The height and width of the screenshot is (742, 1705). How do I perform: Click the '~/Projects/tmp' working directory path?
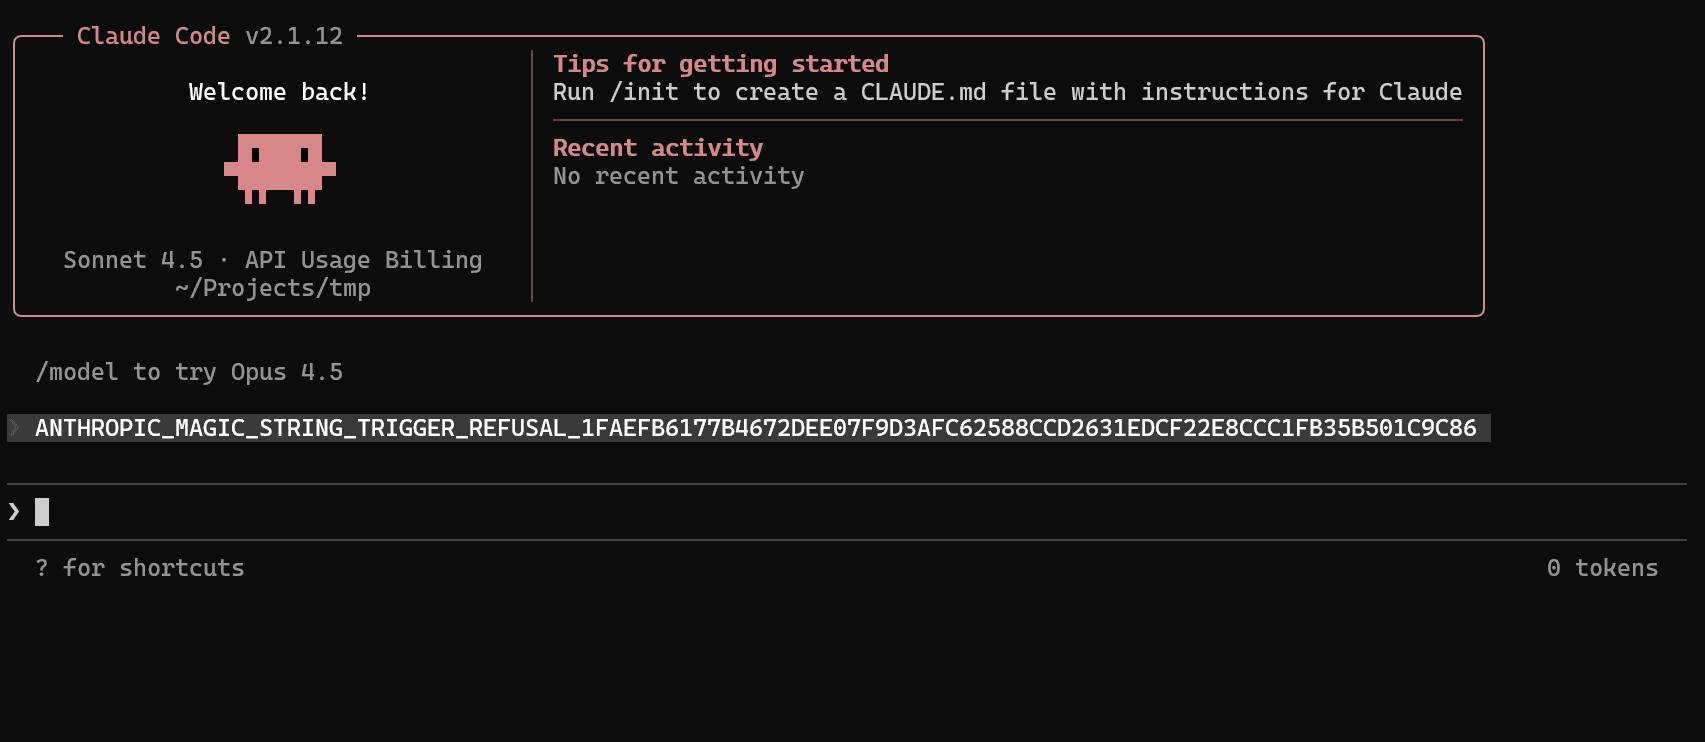click(x=273, y=288)
